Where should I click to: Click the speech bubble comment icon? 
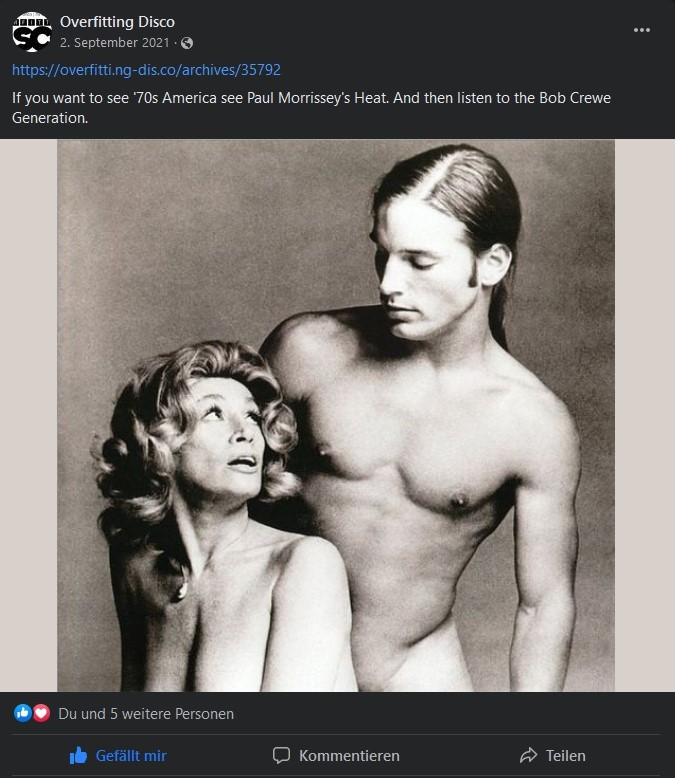pos(282,756)
